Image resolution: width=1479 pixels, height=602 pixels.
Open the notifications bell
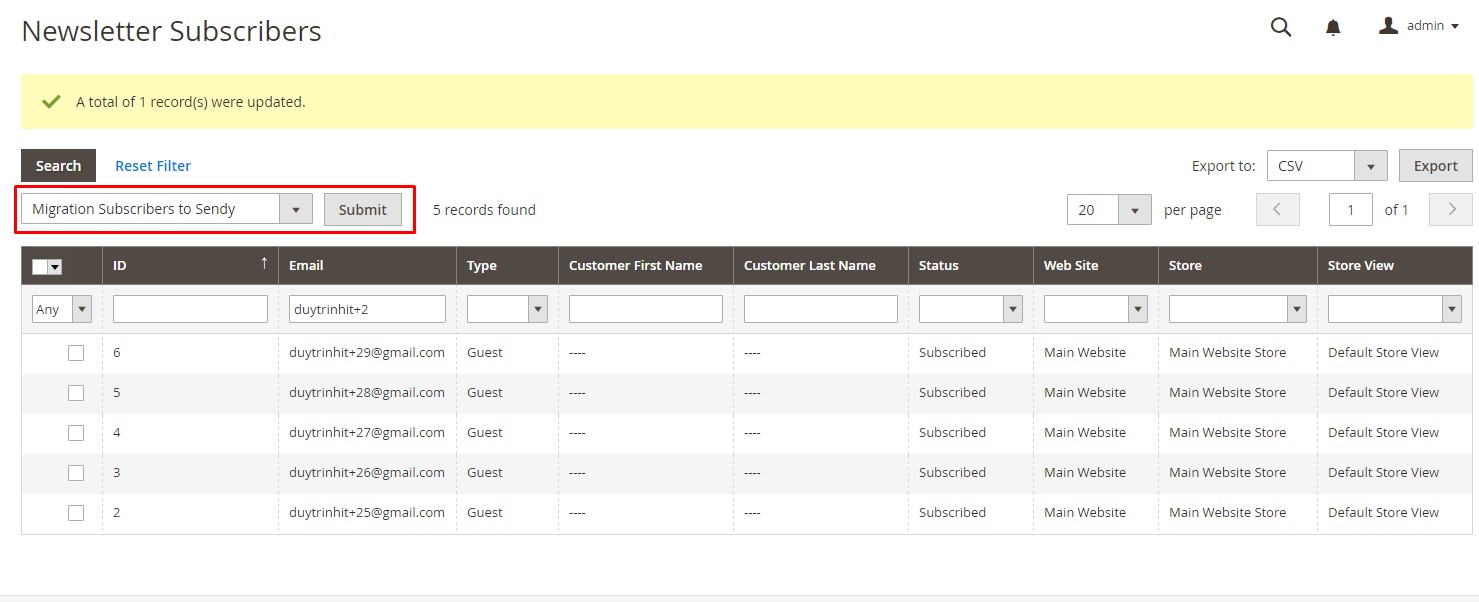tap(1333, 28)
